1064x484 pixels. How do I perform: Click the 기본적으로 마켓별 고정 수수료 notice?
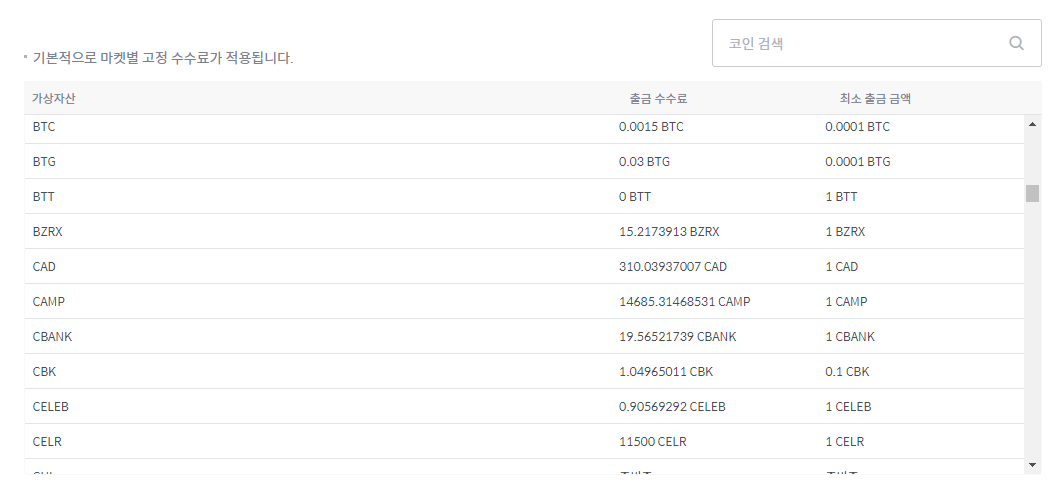pos(163,58)
